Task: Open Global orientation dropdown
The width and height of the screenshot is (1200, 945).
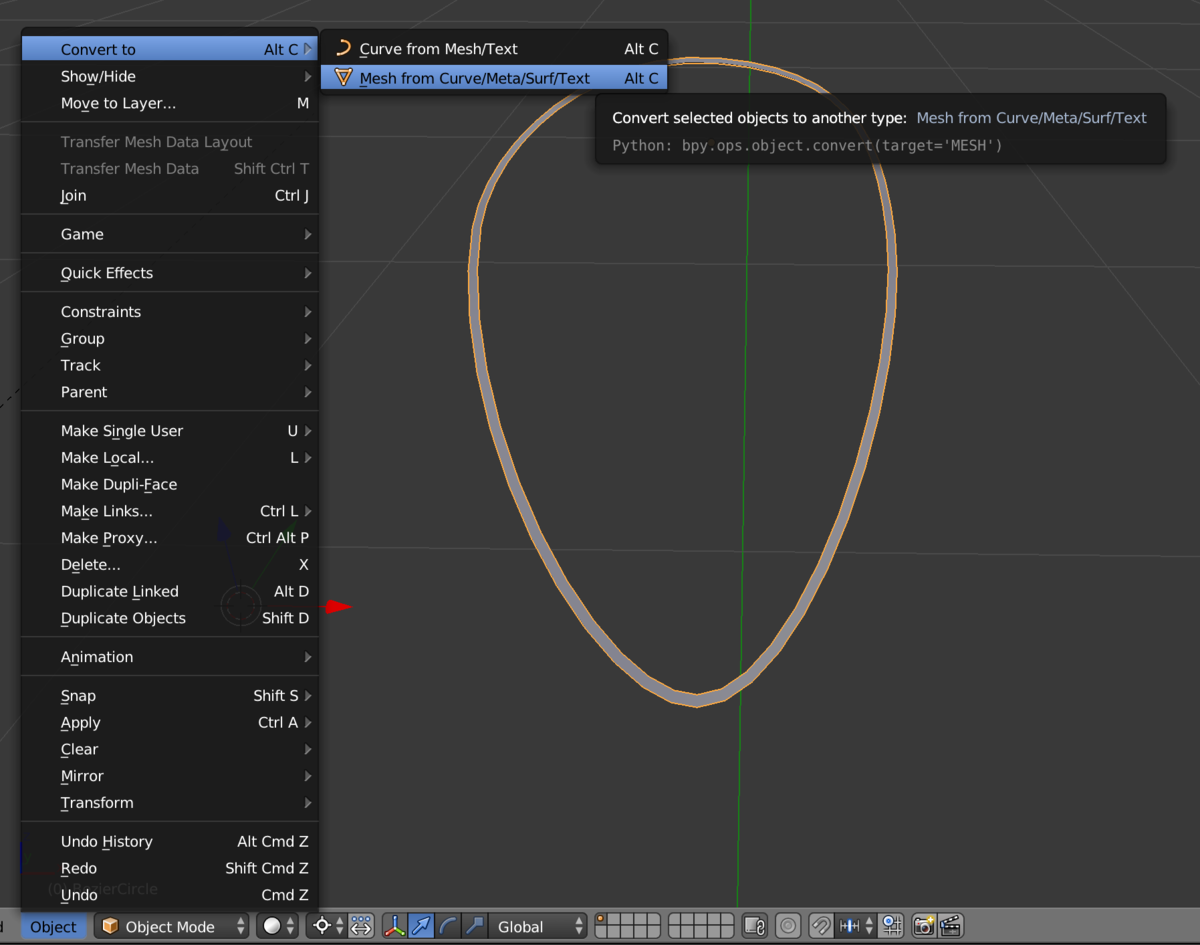Action: pos(538,927)
